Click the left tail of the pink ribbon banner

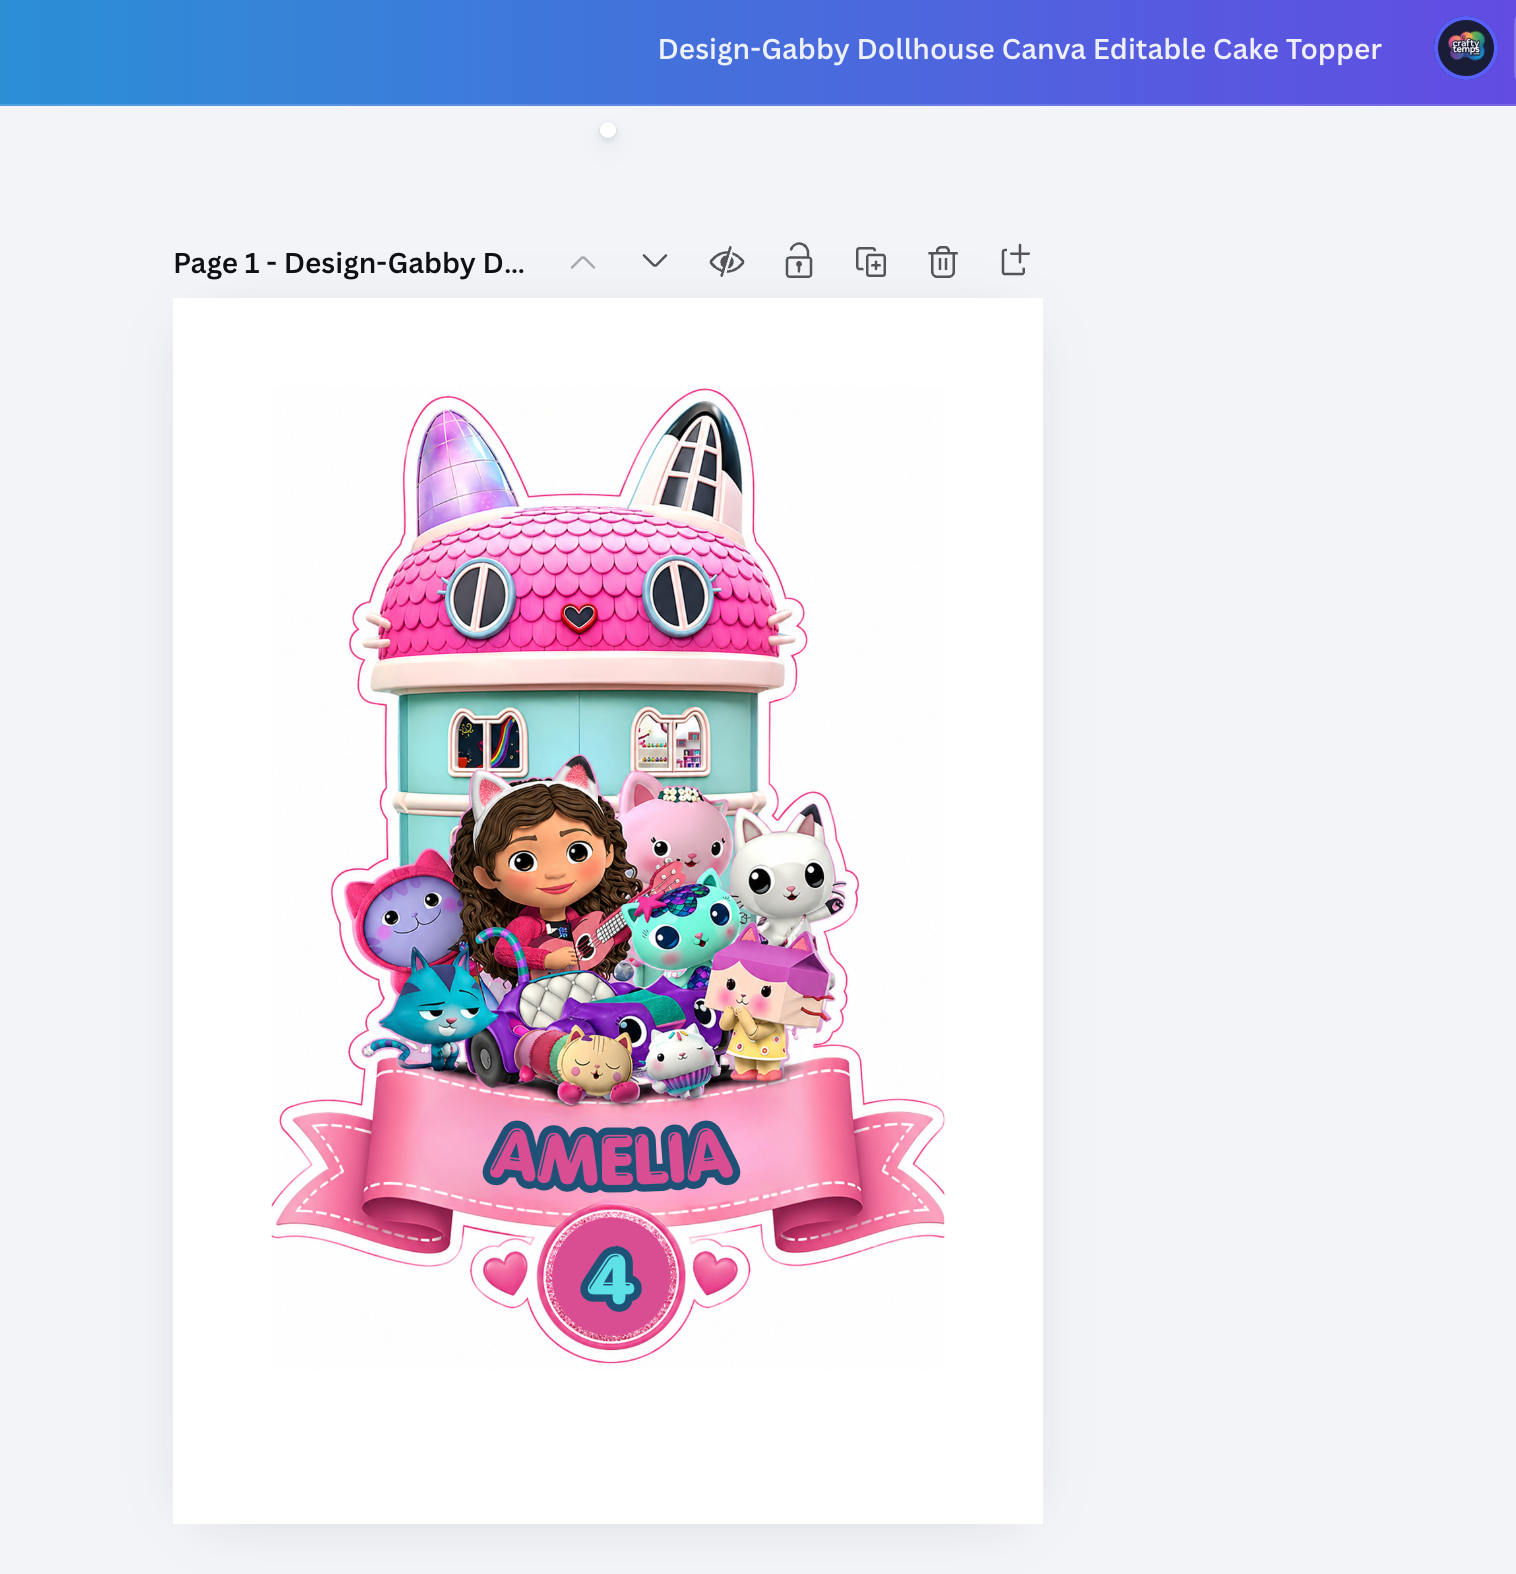322,1169
